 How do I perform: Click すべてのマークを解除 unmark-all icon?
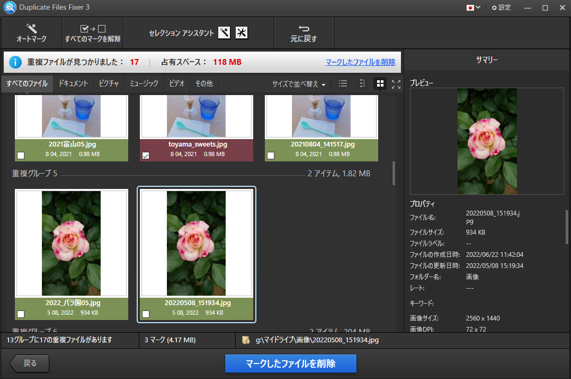point(93,28)
